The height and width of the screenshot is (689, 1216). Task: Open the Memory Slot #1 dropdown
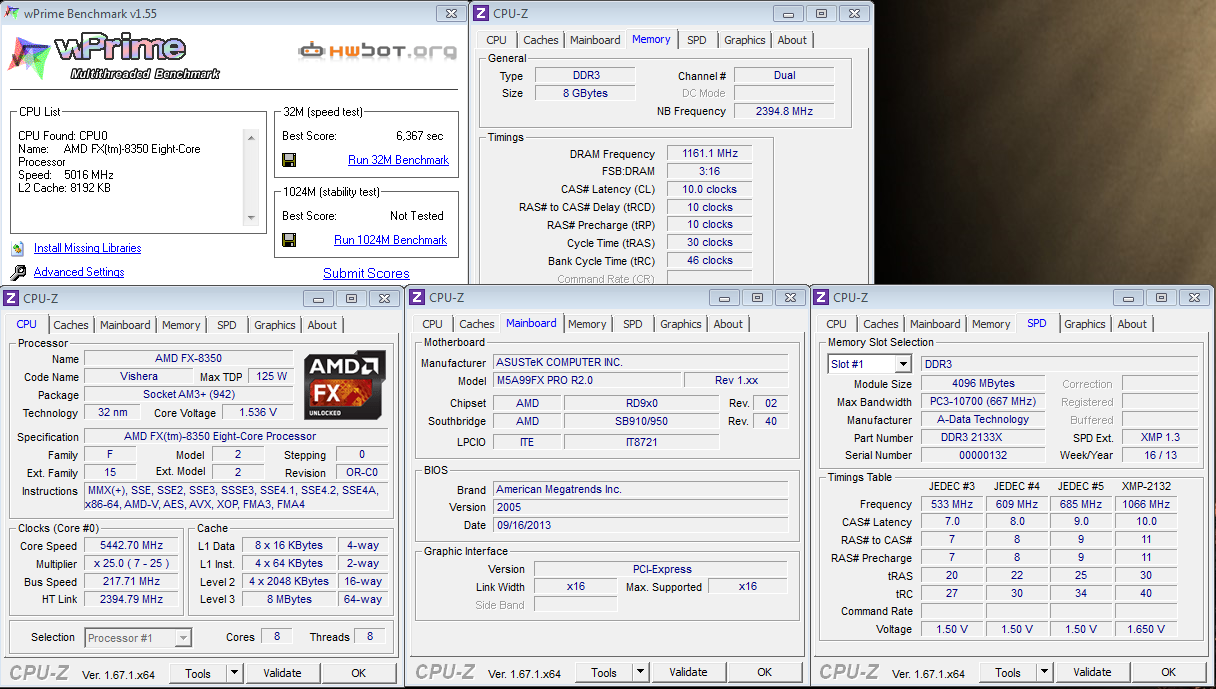tap(903, 364)
